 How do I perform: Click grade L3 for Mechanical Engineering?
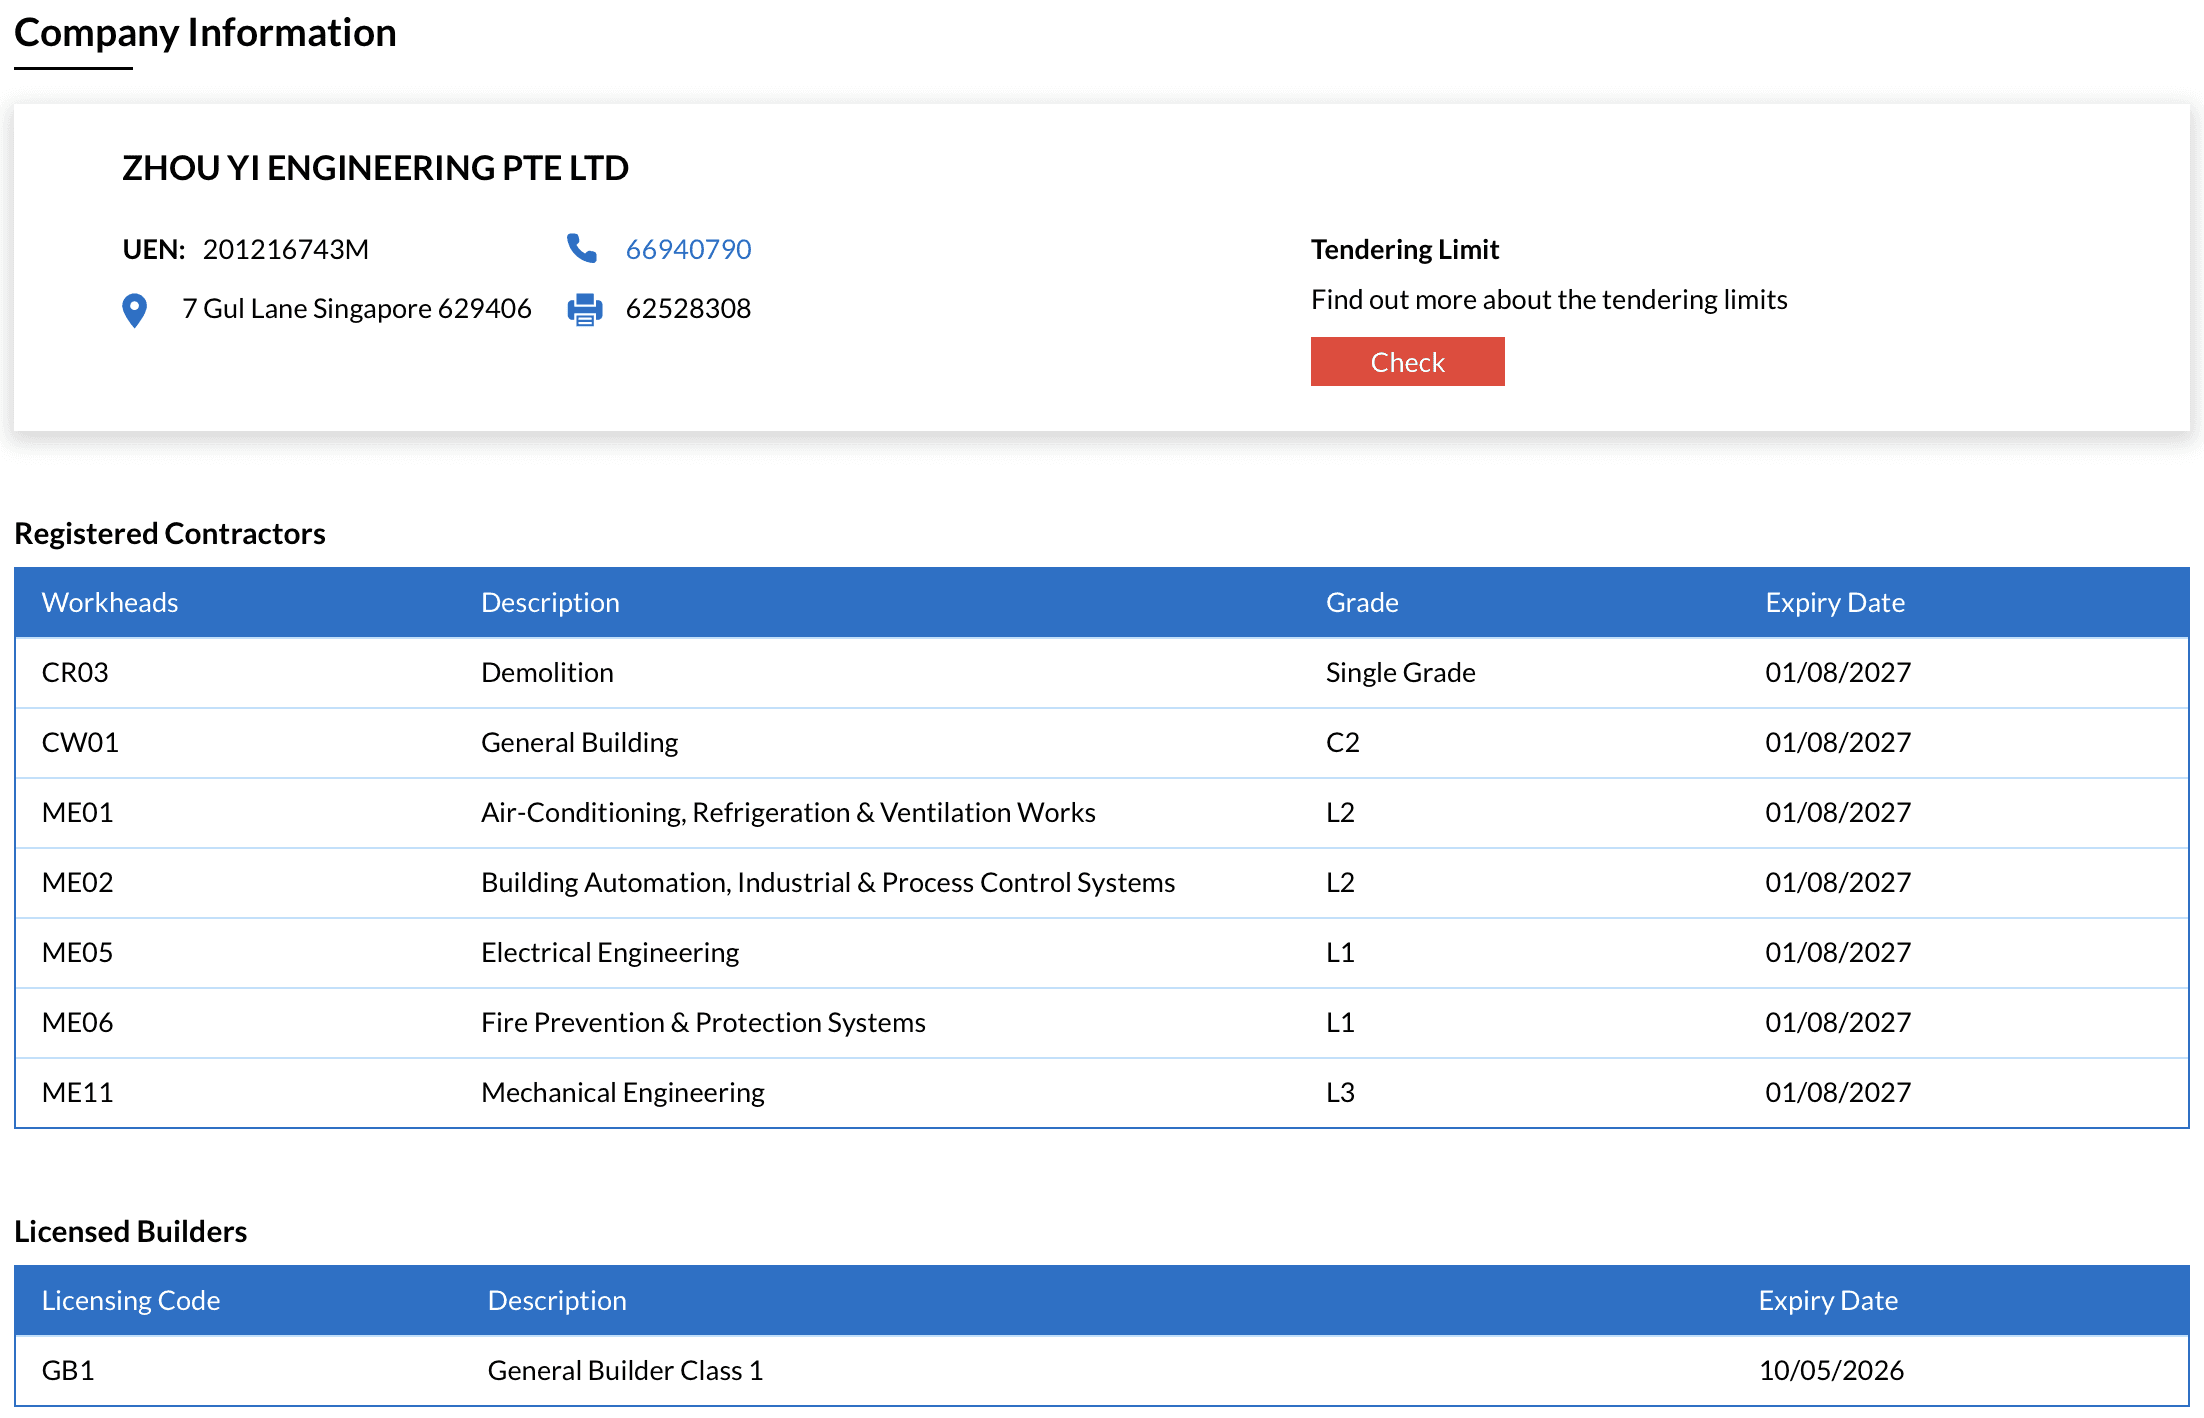pos(1340,1092)
